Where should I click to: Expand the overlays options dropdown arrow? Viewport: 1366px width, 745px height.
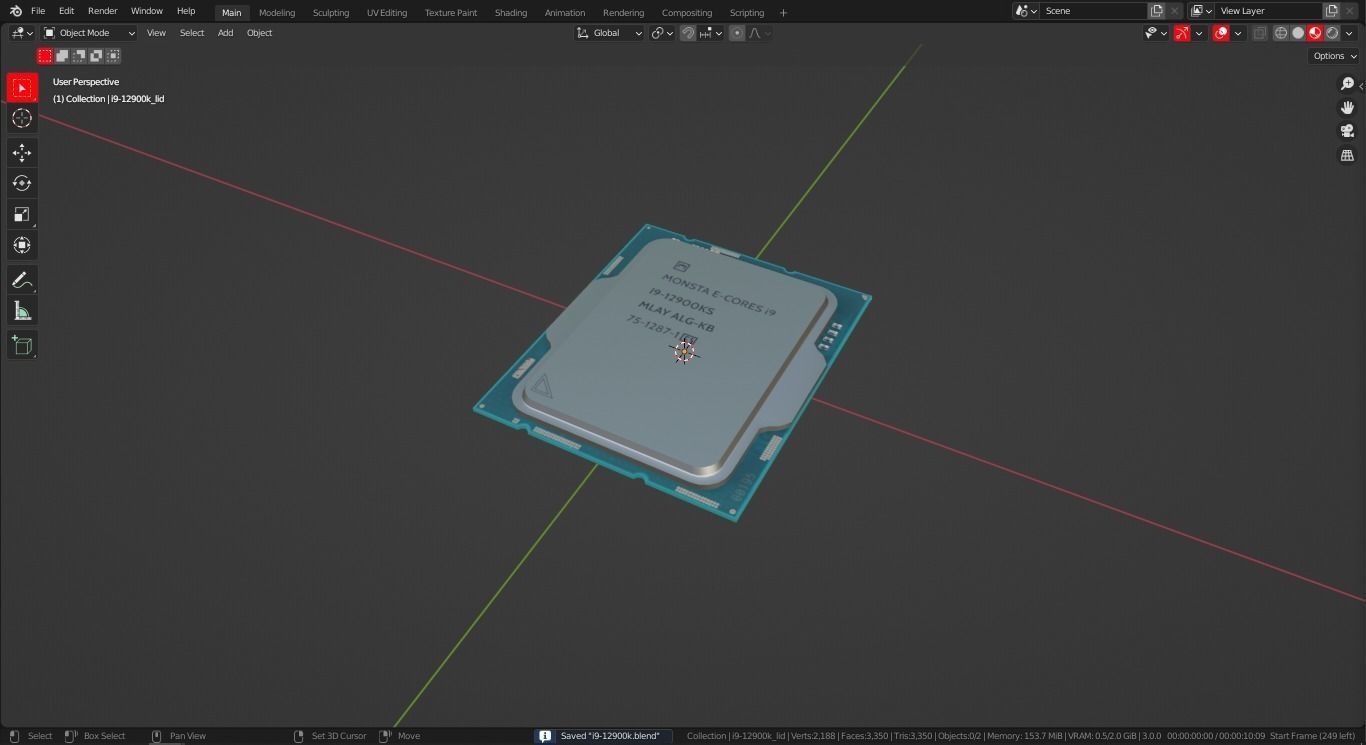[x=1238, y=33]
